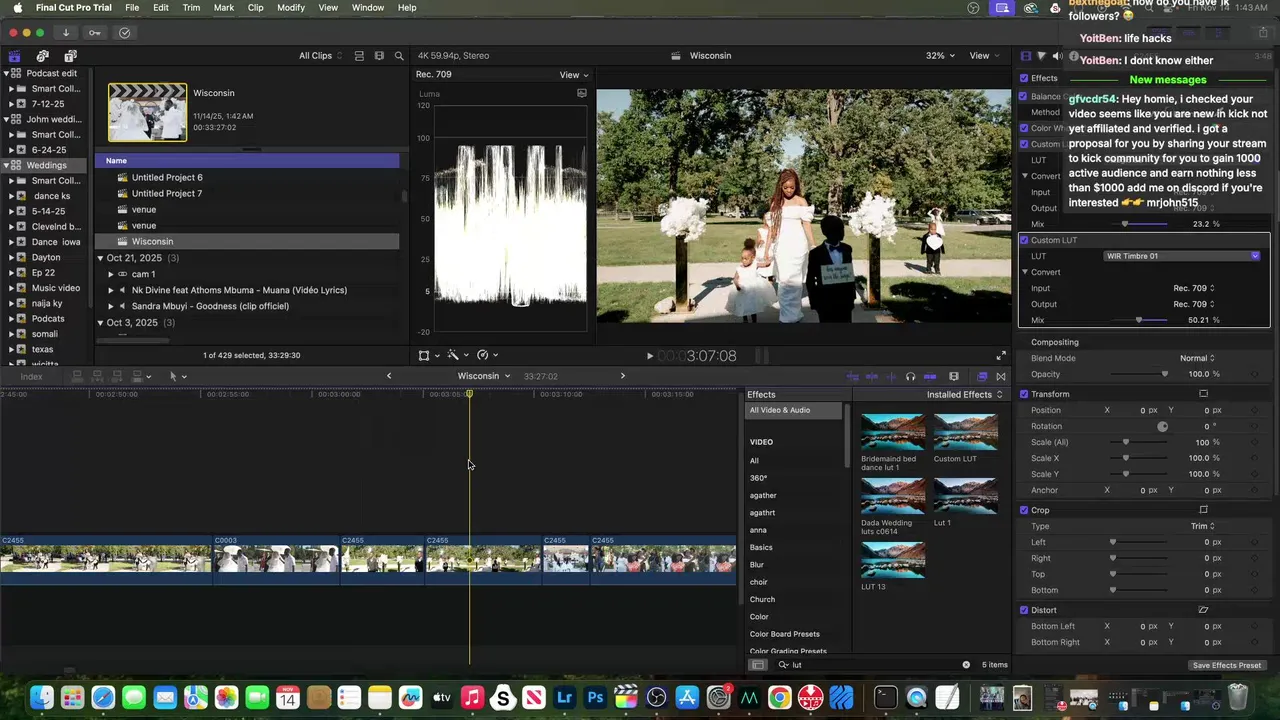Open the Trim menu

point(191,8)
